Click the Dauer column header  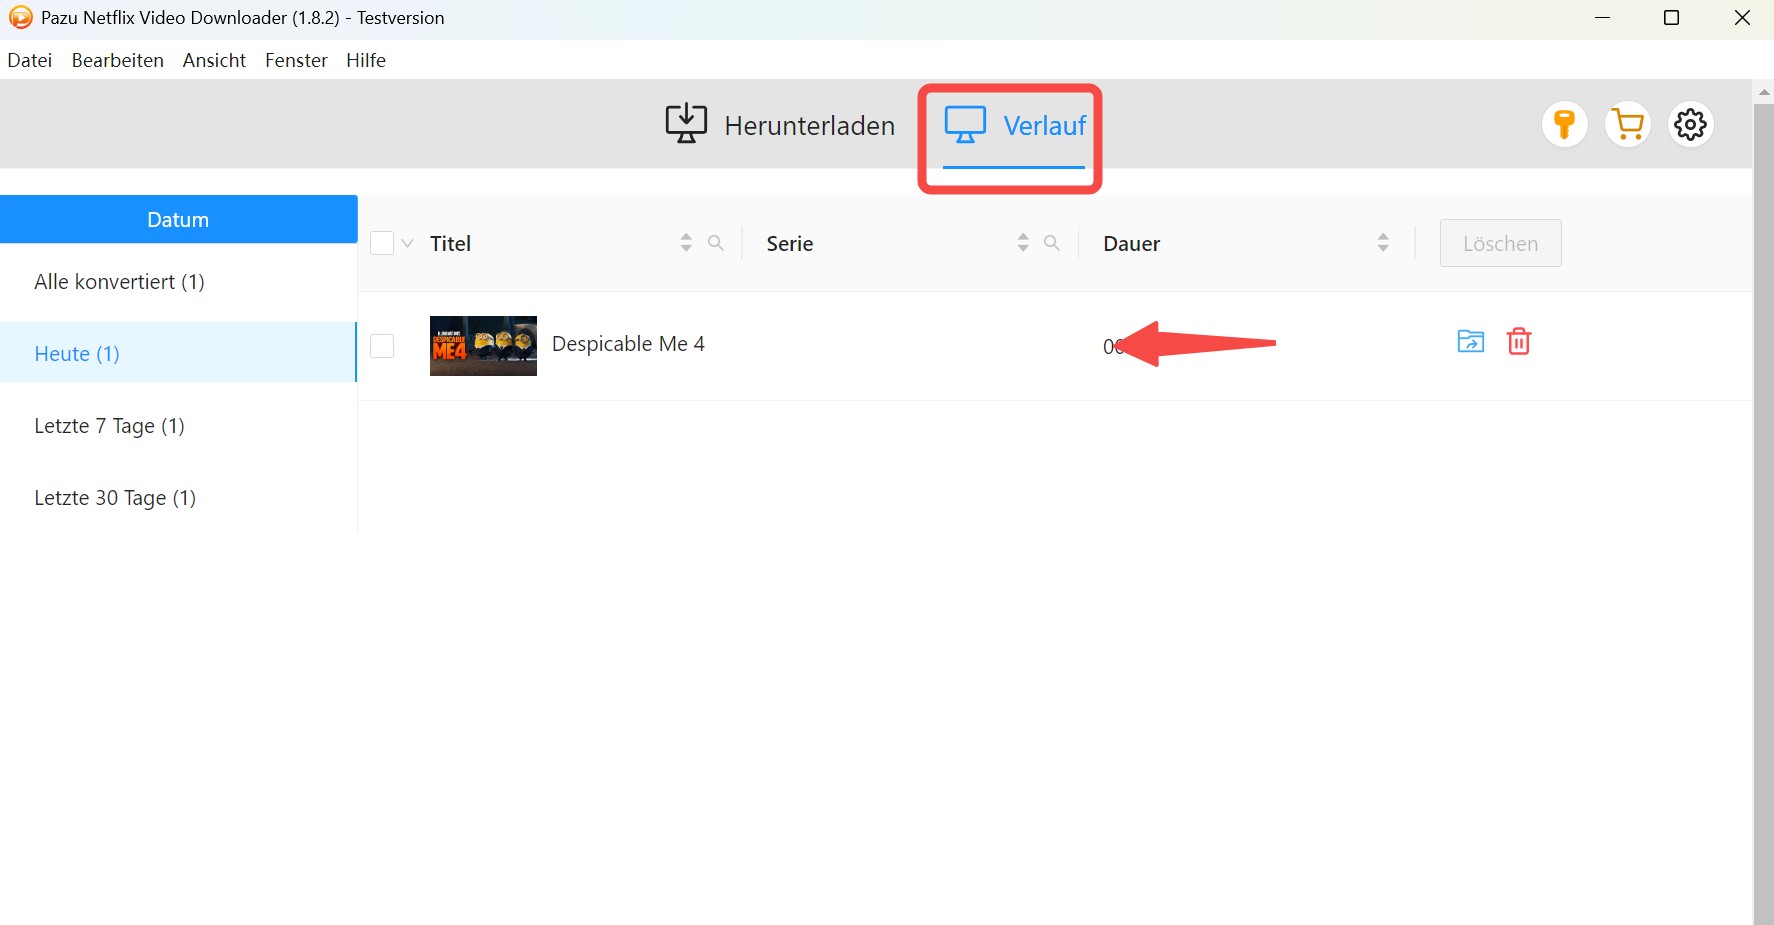pos(1131,243)
